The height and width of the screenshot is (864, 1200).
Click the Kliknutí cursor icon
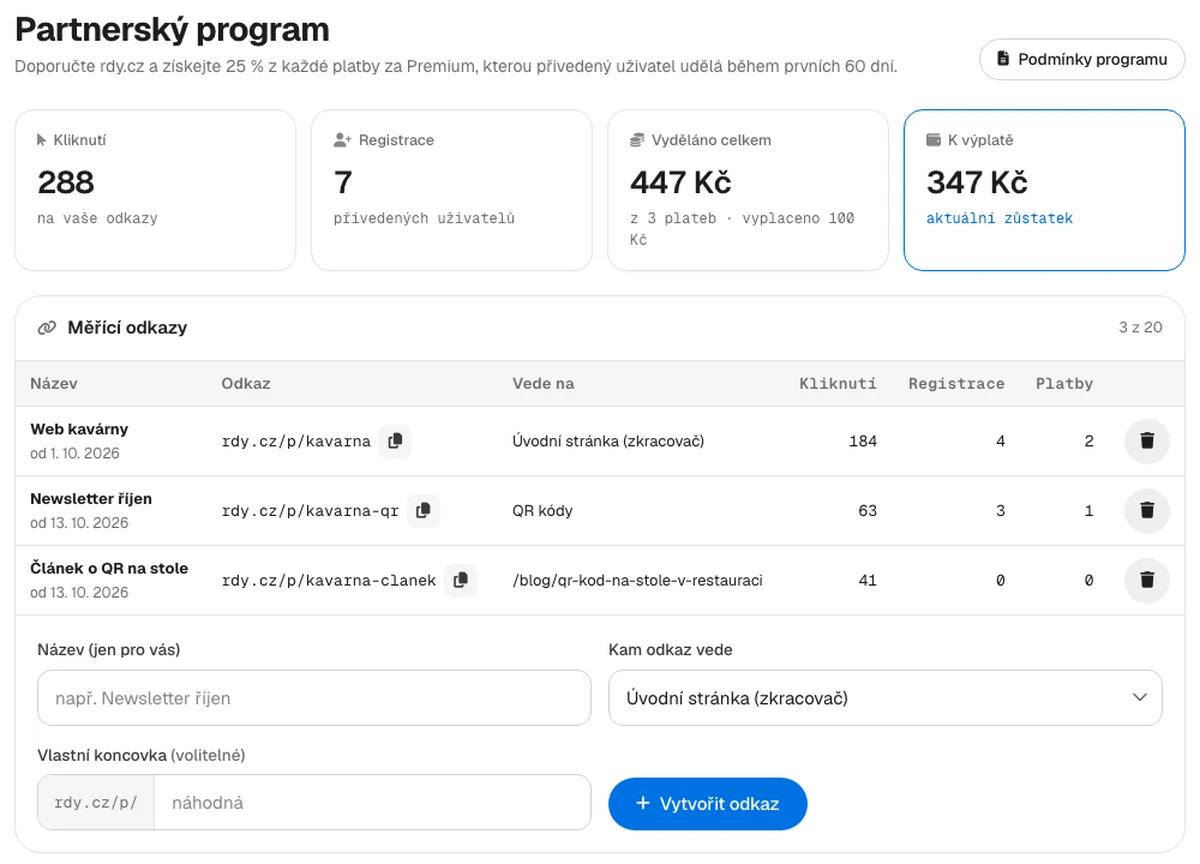pyautogui.click(x=42, y=140)
